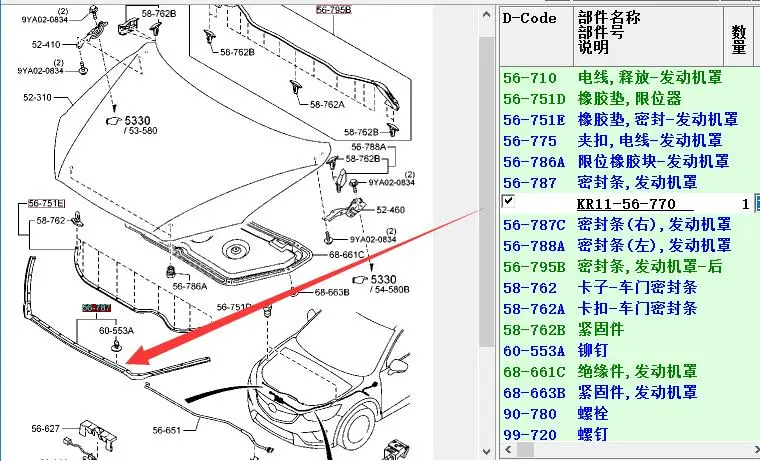
Task: Select the 56-787 row in parts list
Action: pyautogui.click(x=629, y=183)
